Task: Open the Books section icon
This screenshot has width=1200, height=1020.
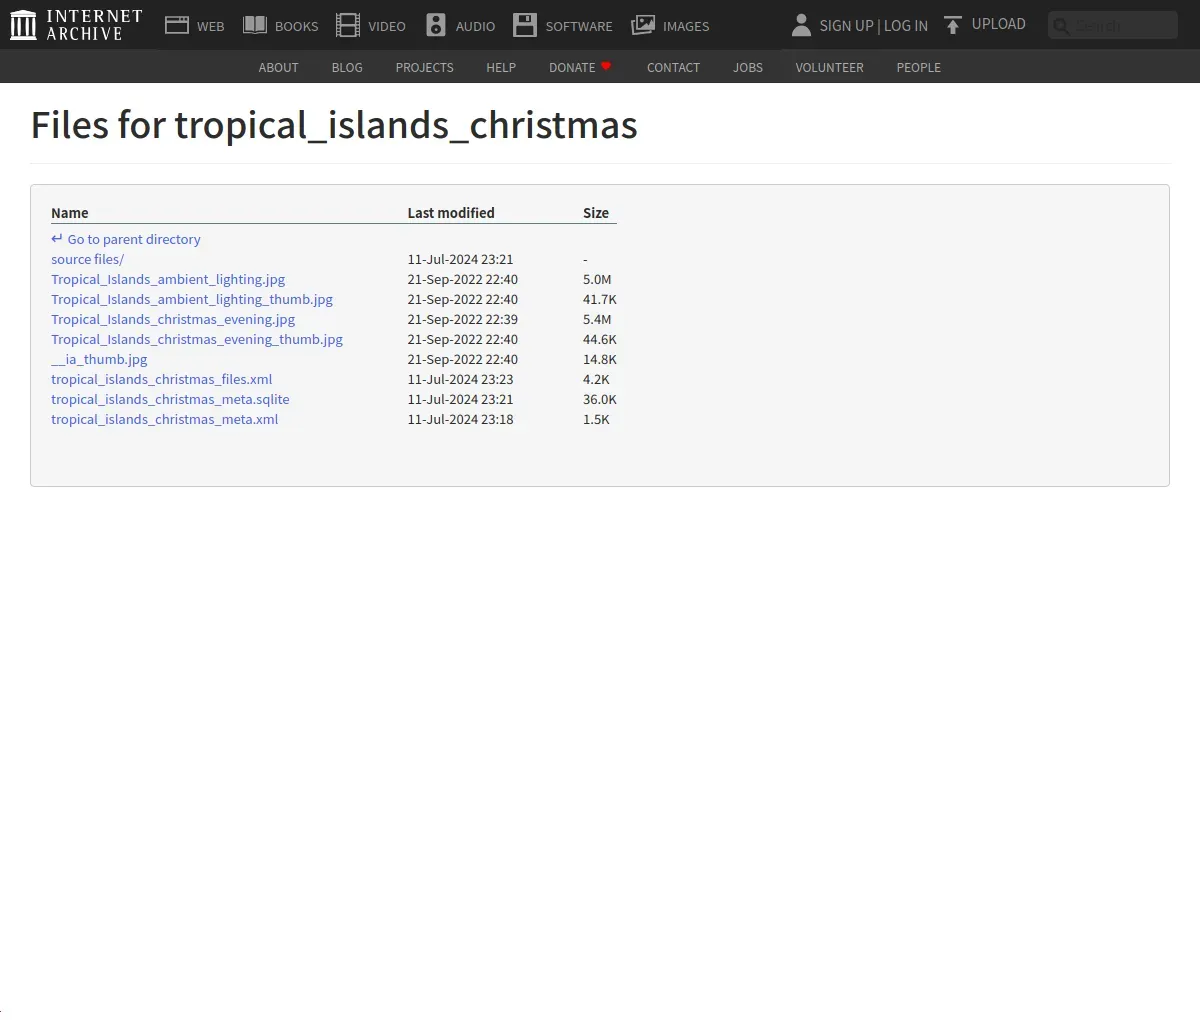Action: coord(255,25)
